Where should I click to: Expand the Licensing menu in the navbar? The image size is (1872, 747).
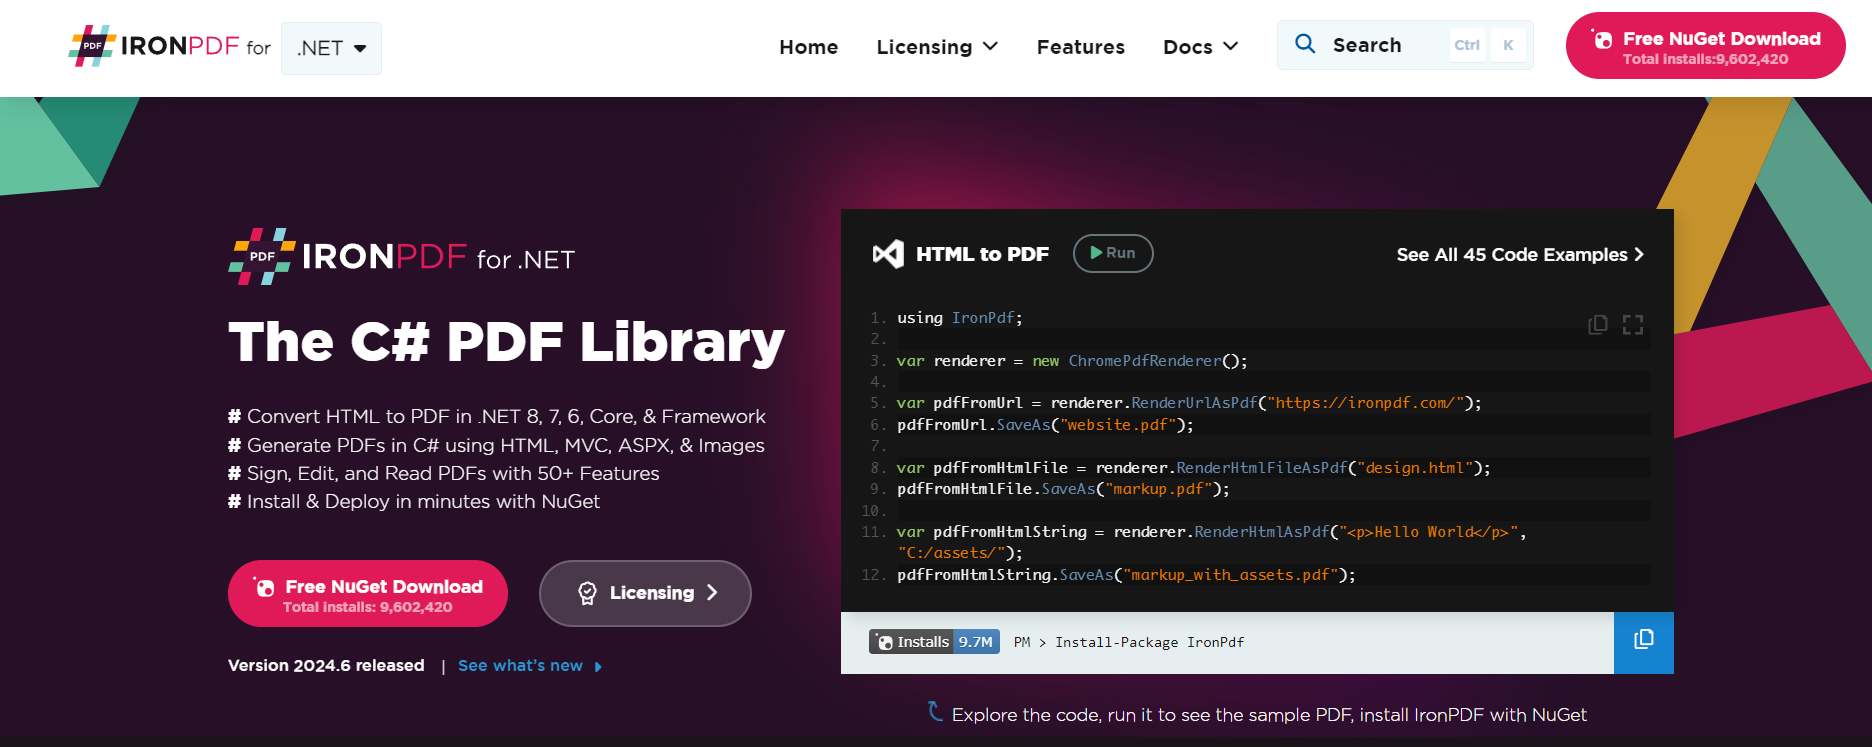click(x=937, y=47)
